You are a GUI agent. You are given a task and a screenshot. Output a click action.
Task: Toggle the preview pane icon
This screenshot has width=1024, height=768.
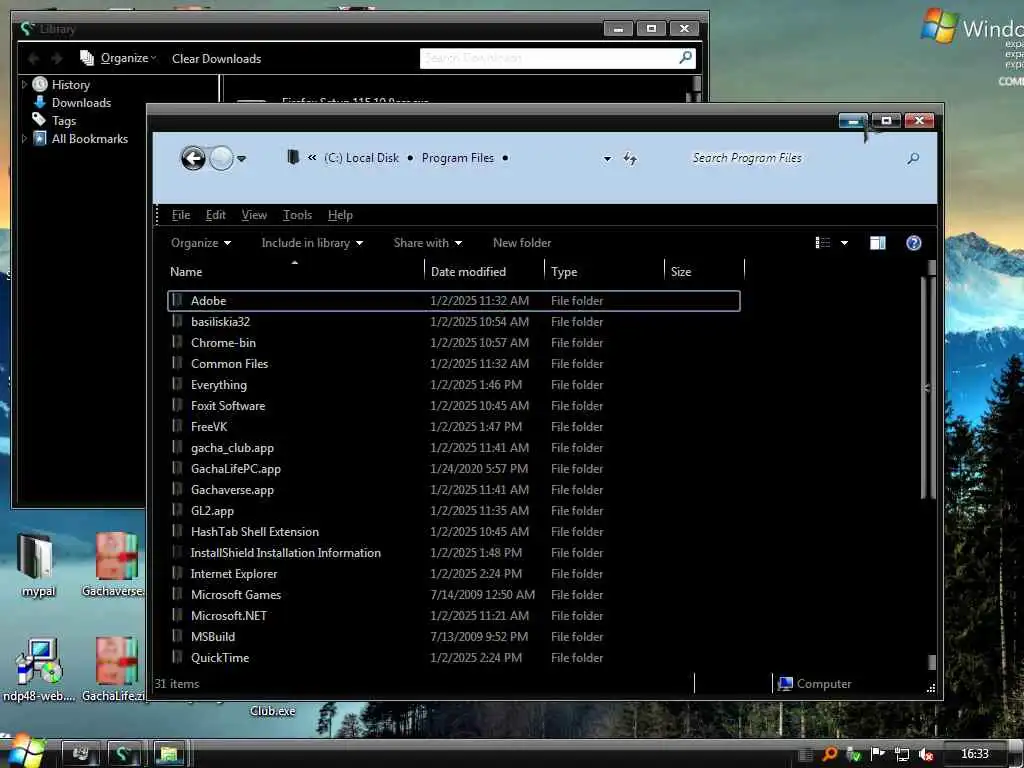tap(878, 243)
